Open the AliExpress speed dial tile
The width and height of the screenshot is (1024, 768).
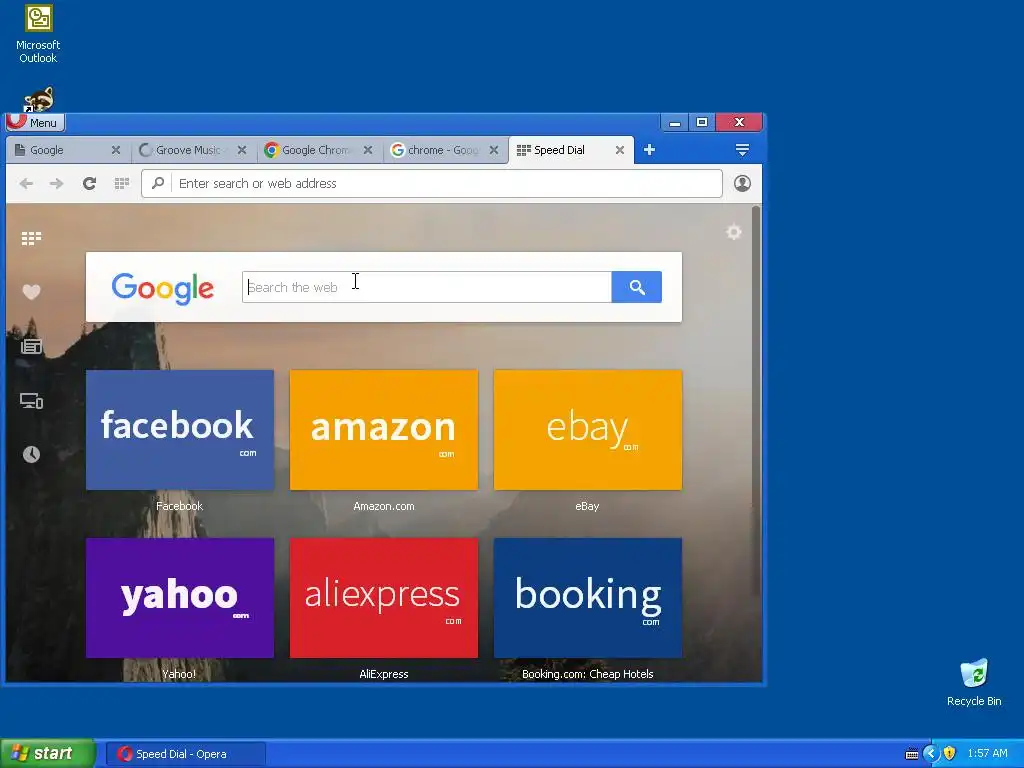click(x=384, y=598)
